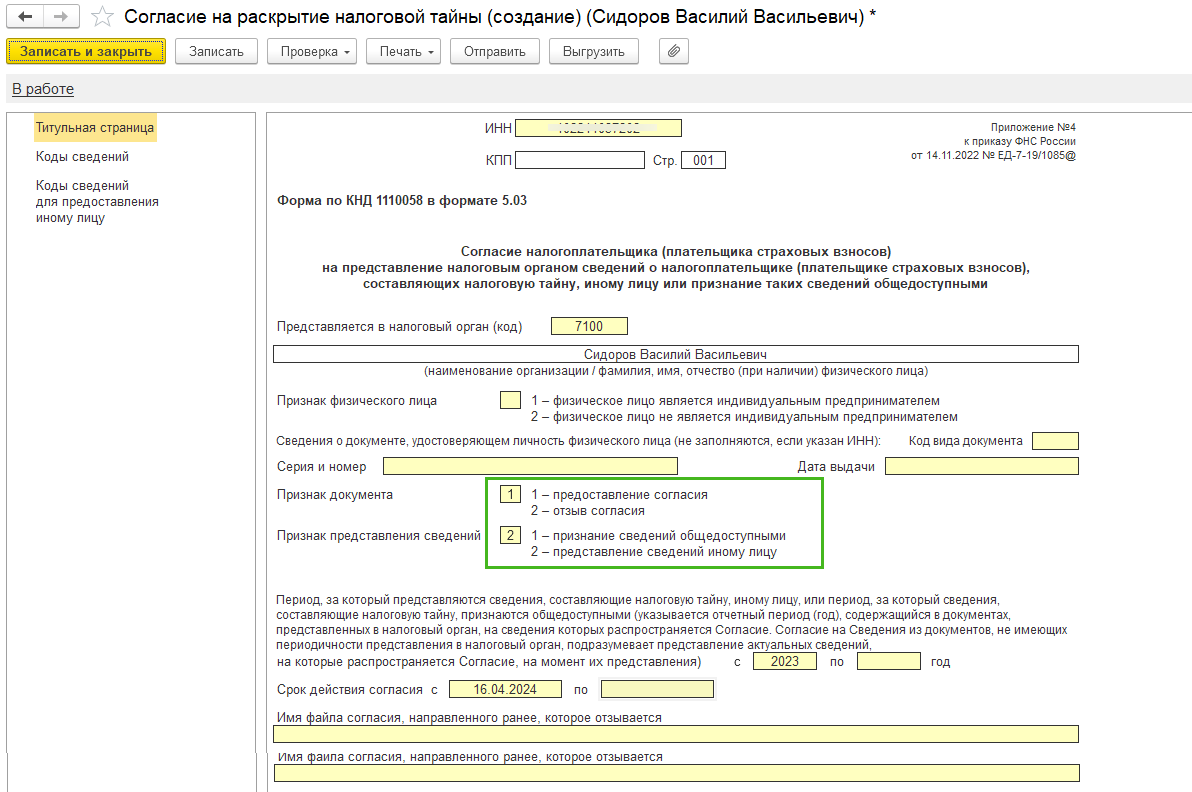Click the Признак документа value box
This screenshot has width=1192, height=792.
(x=510, y=494)
